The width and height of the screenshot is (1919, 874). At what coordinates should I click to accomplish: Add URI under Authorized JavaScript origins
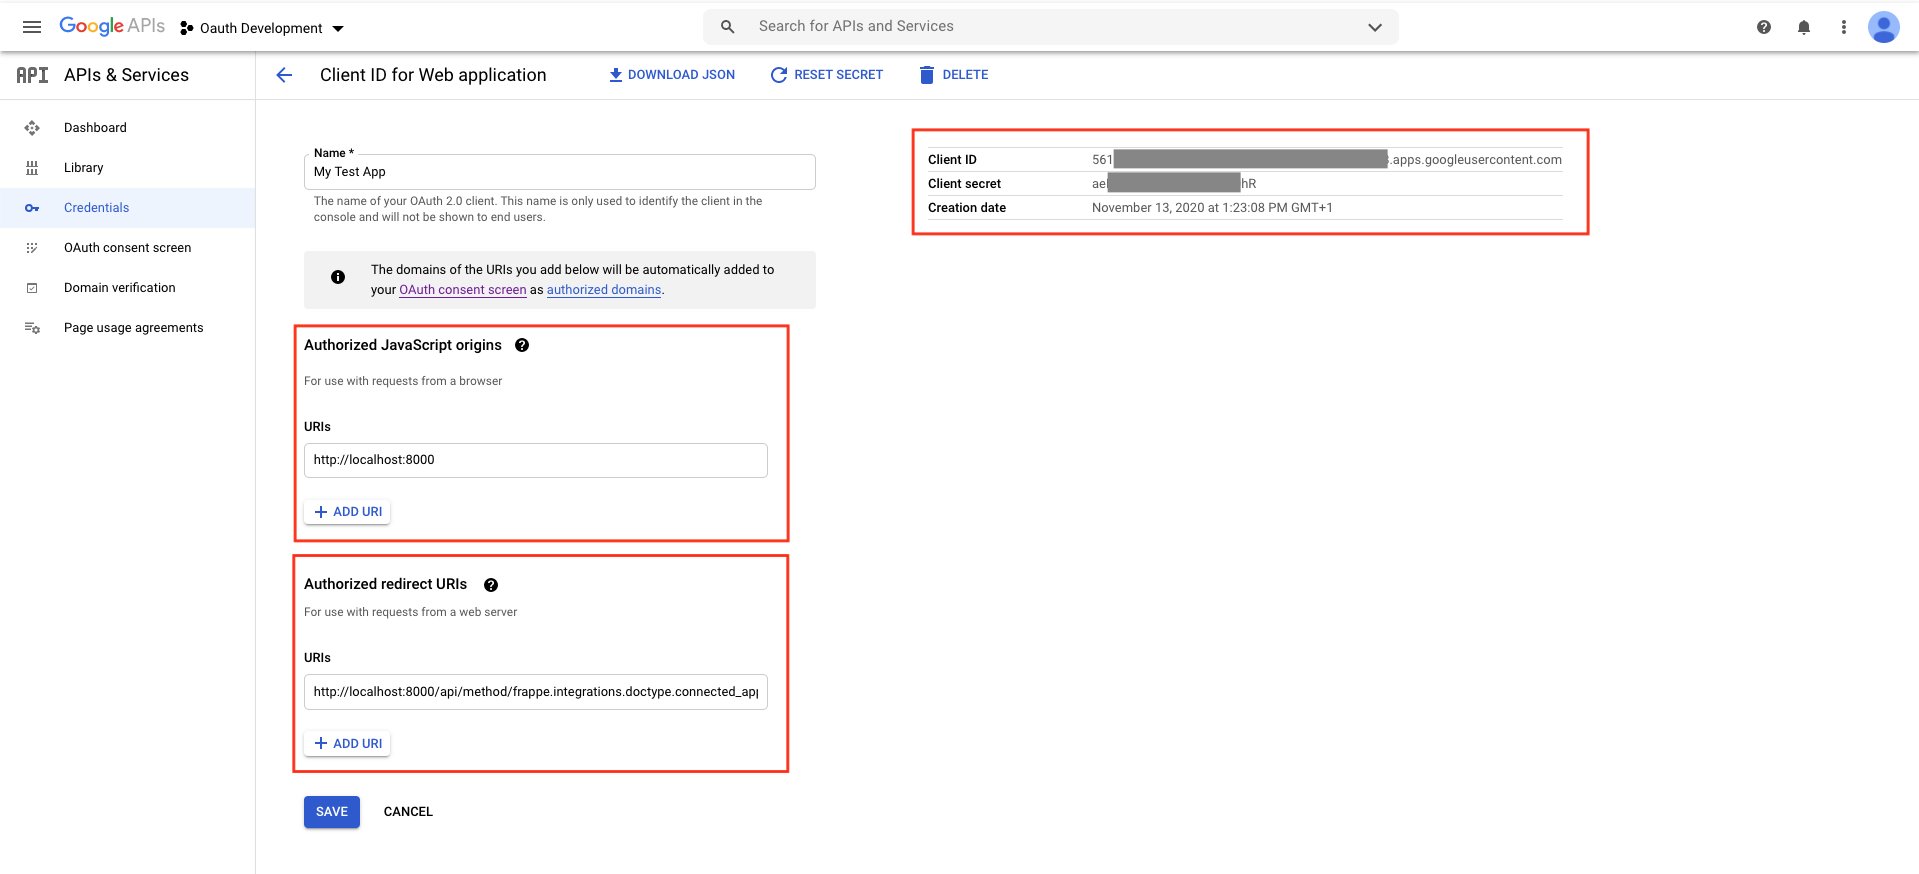point(348,512)
